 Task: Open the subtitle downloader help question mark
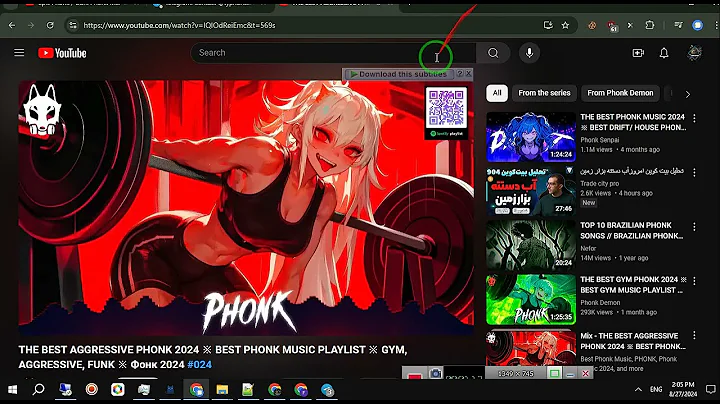(x=460, y=73)
